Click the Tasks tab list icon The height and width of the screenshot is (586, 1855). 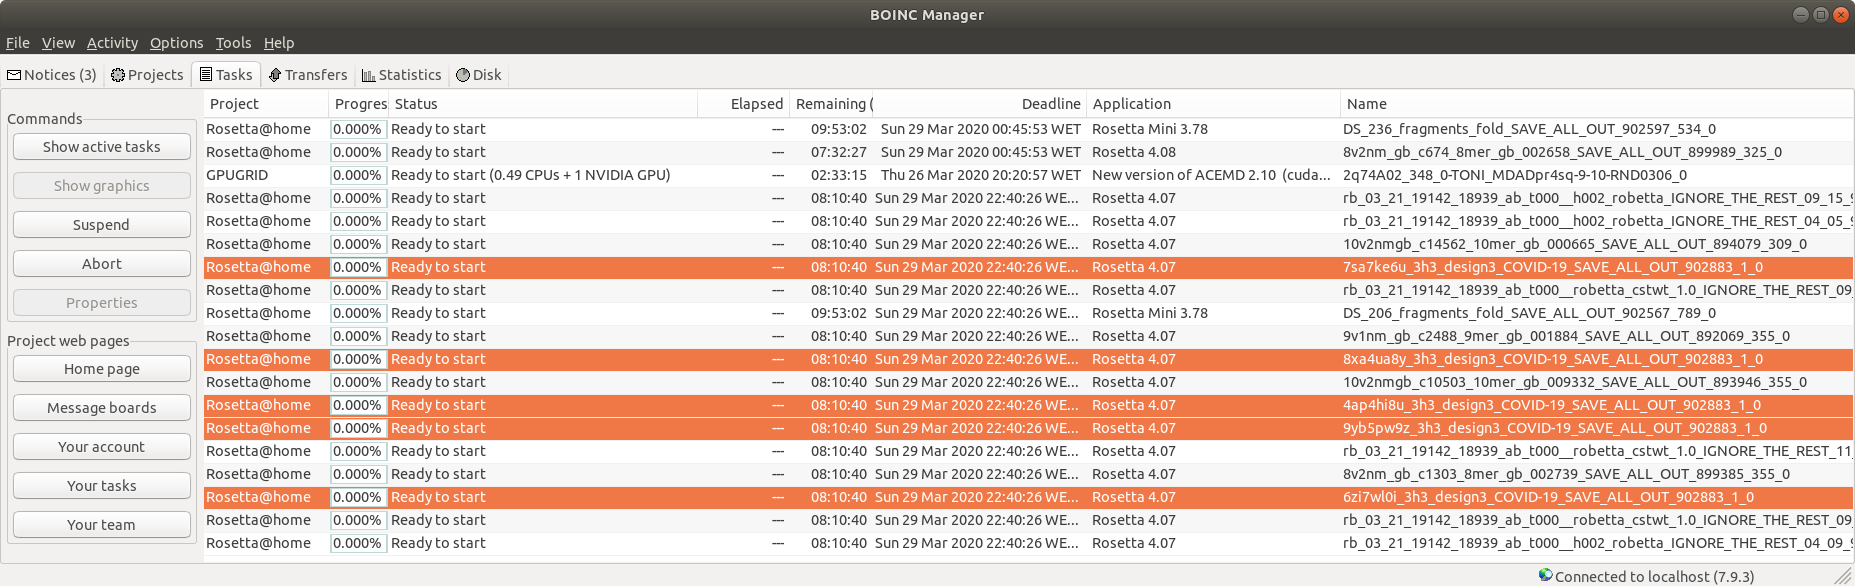[206, 74]
